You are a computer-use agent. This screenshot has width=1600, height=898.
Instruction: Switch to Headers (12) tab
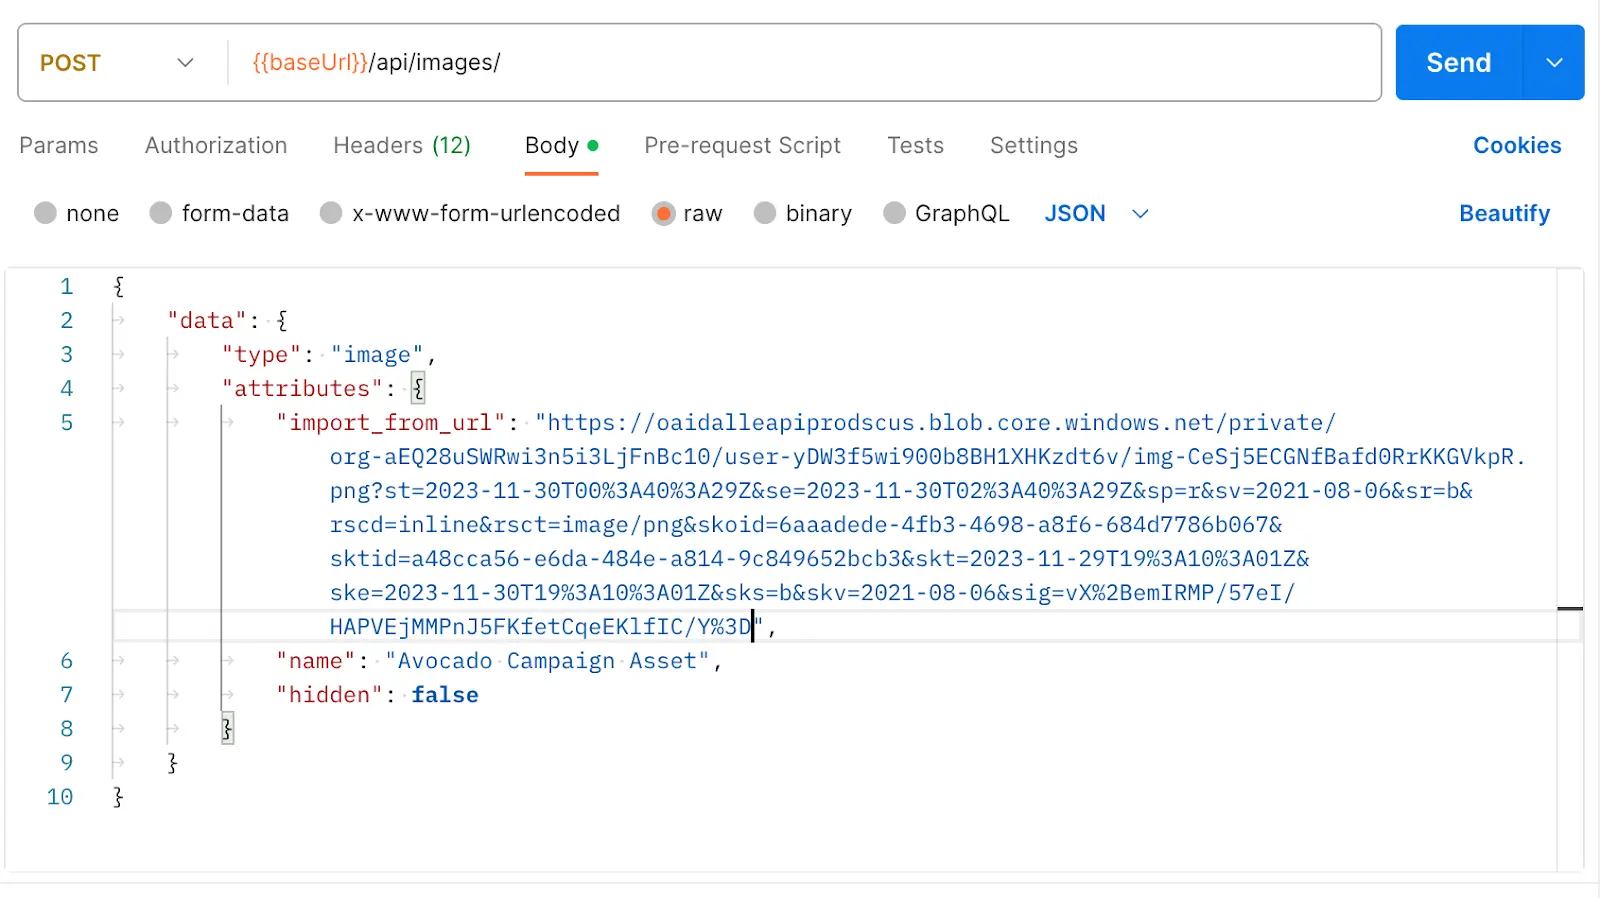point(402,146)
